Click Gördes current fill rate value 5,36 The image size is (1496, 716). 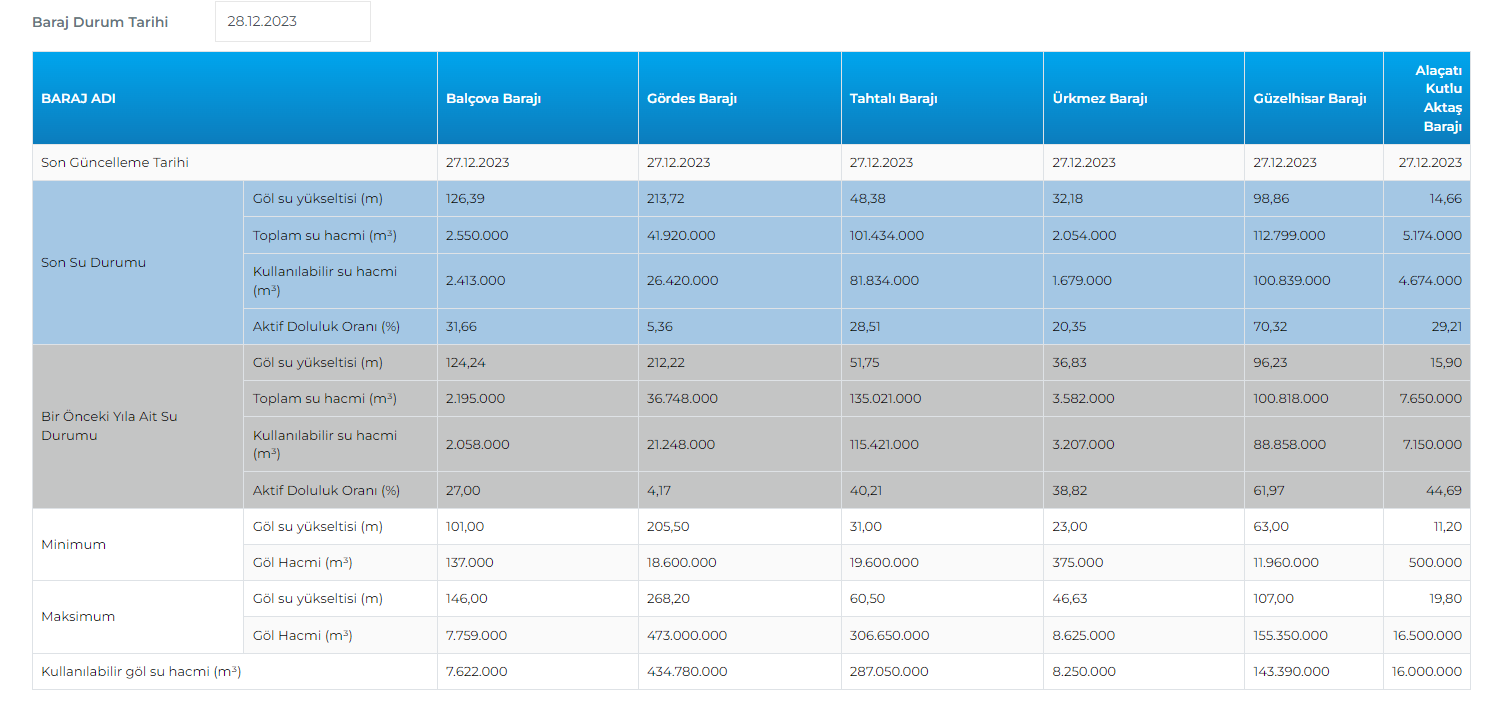662,327
